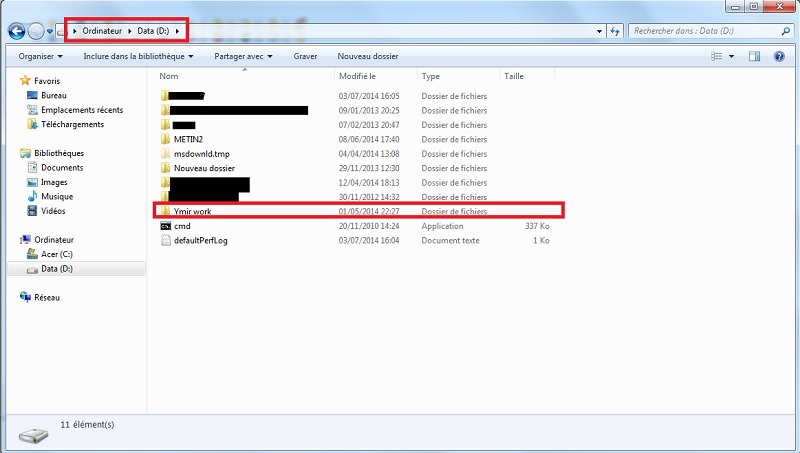Click Ordinateur in the address bar

pyautogui.click(x=102, y=31)
